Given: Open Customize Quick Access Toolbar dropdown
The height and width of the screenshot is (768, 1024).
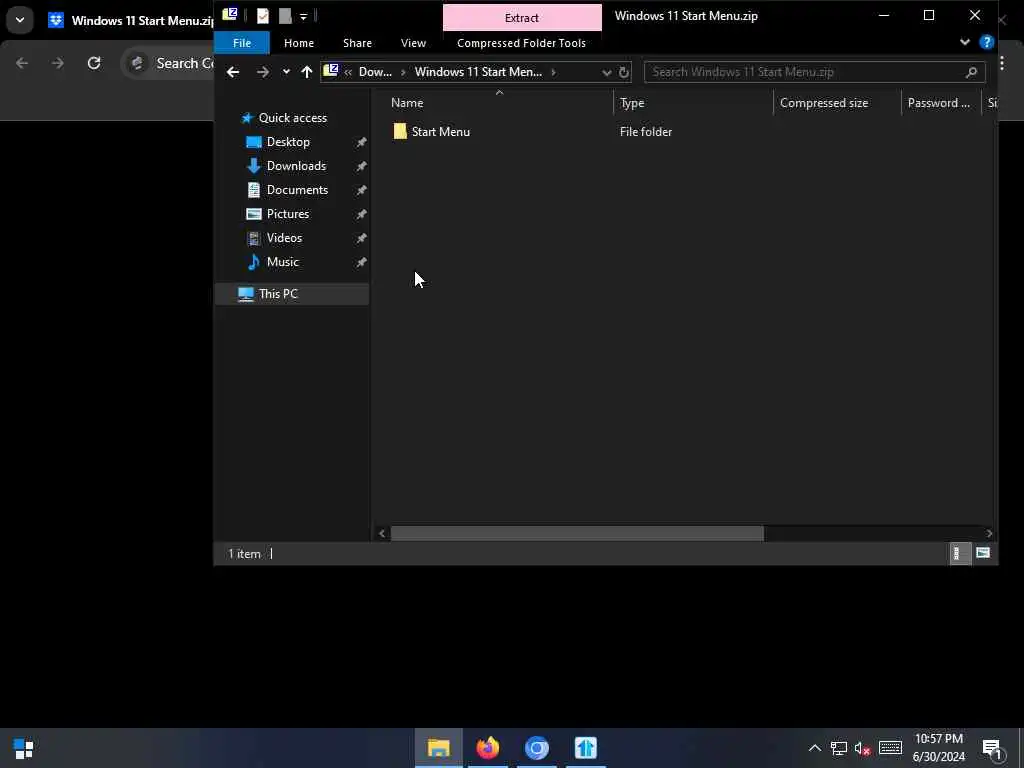Looking at the screenshot, I should tap(303, 17).
